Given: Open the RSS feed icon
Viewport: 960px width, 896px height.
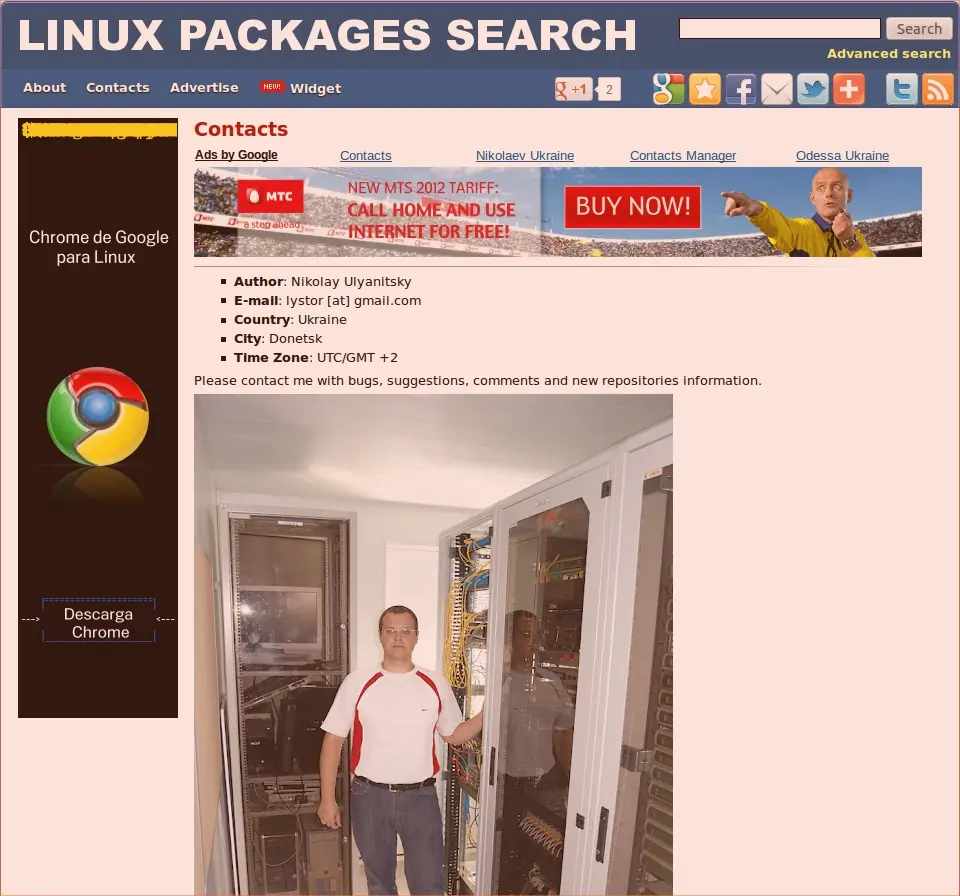Looking at the screenshot, I should (x=937, y=89).
